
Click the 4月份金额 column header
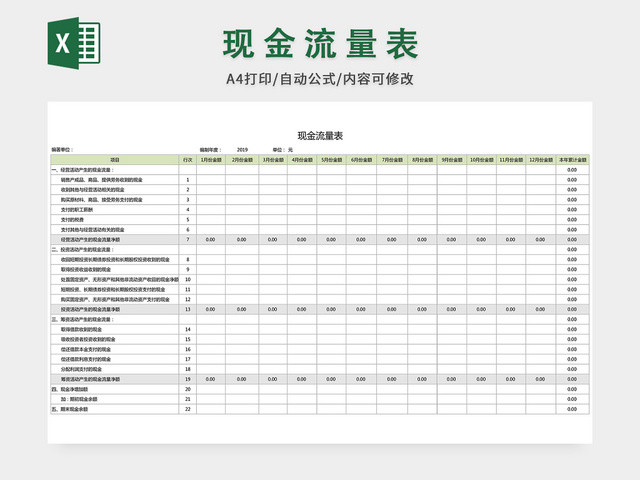302,160
